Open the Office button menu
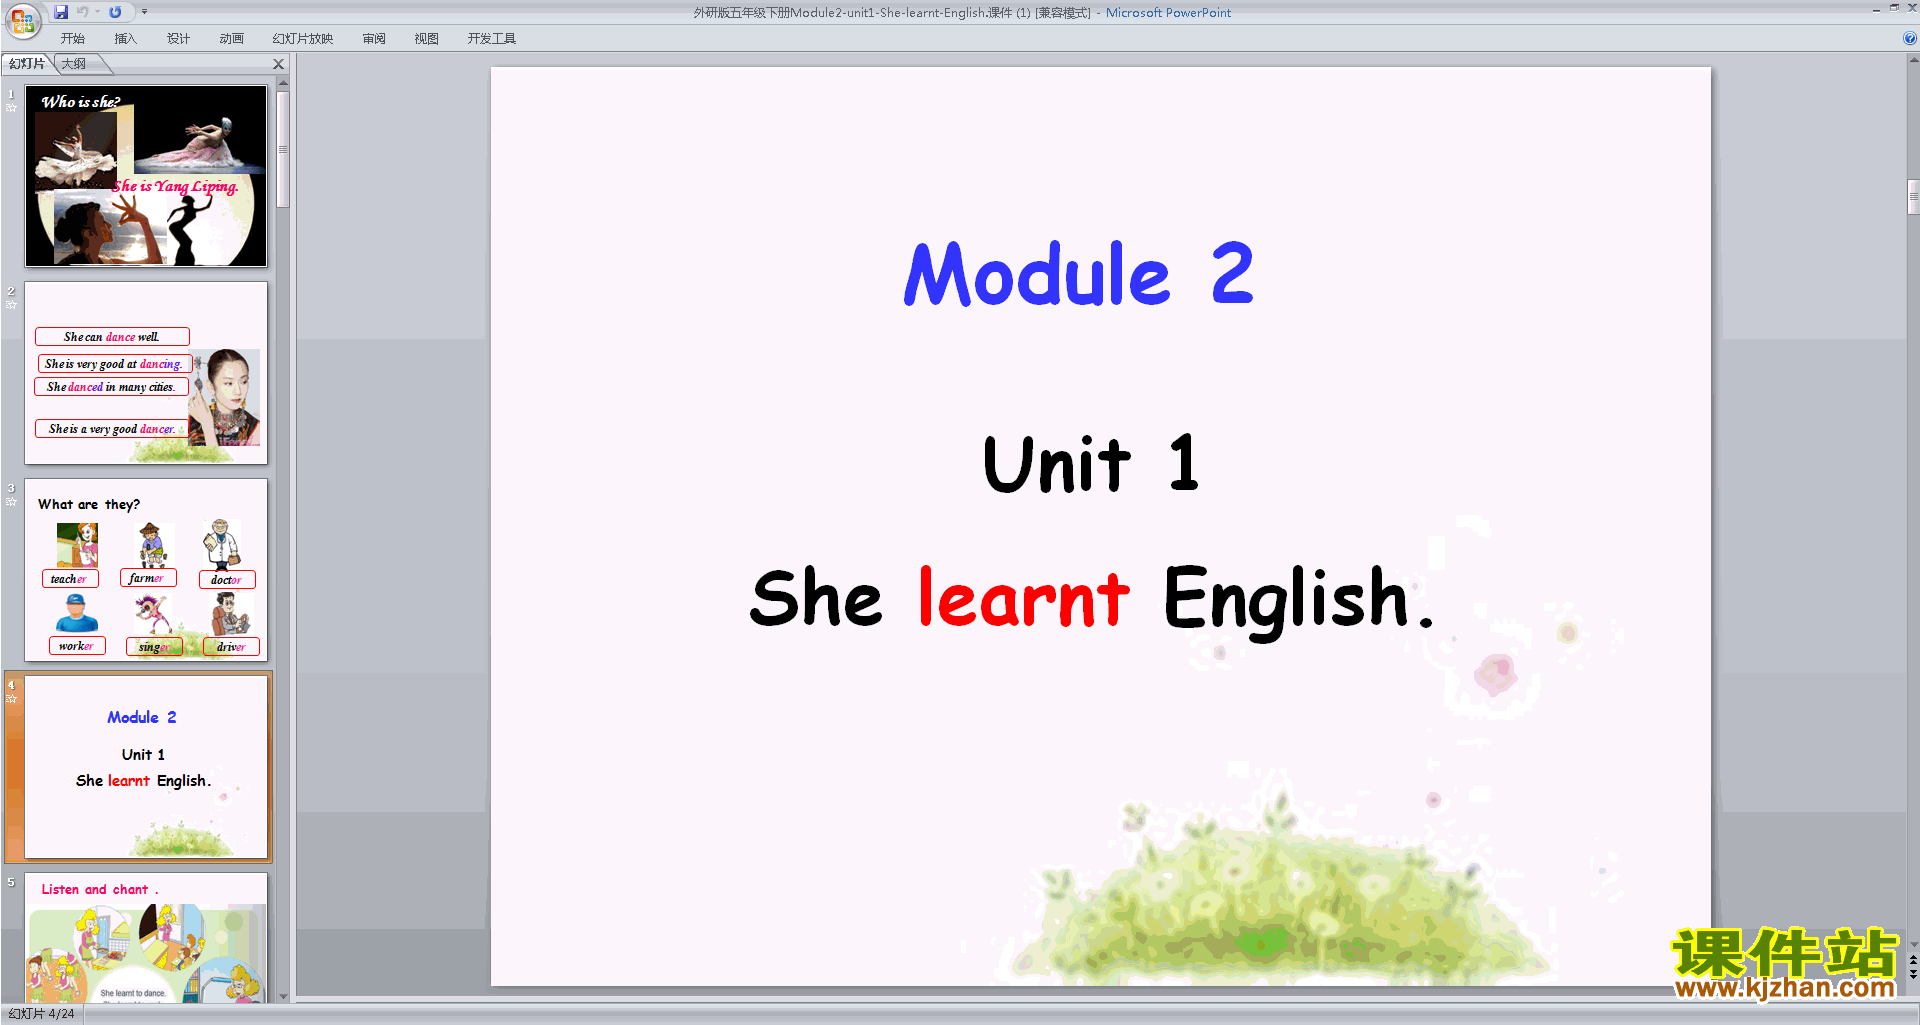 click(22, 19)
